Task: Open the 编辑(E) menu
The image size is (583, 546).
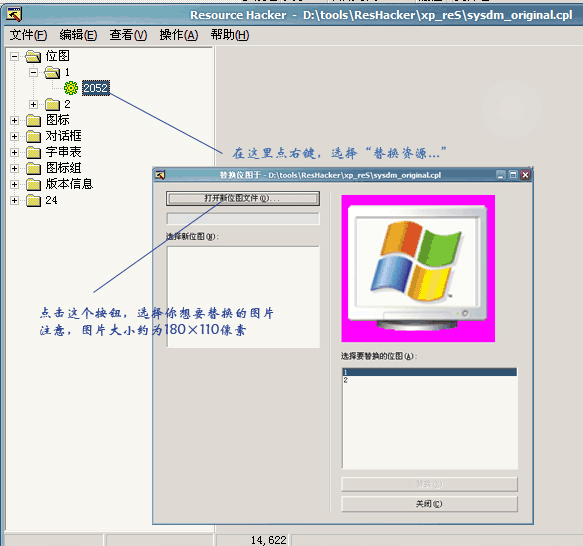Action: click(x=78, y=35)
